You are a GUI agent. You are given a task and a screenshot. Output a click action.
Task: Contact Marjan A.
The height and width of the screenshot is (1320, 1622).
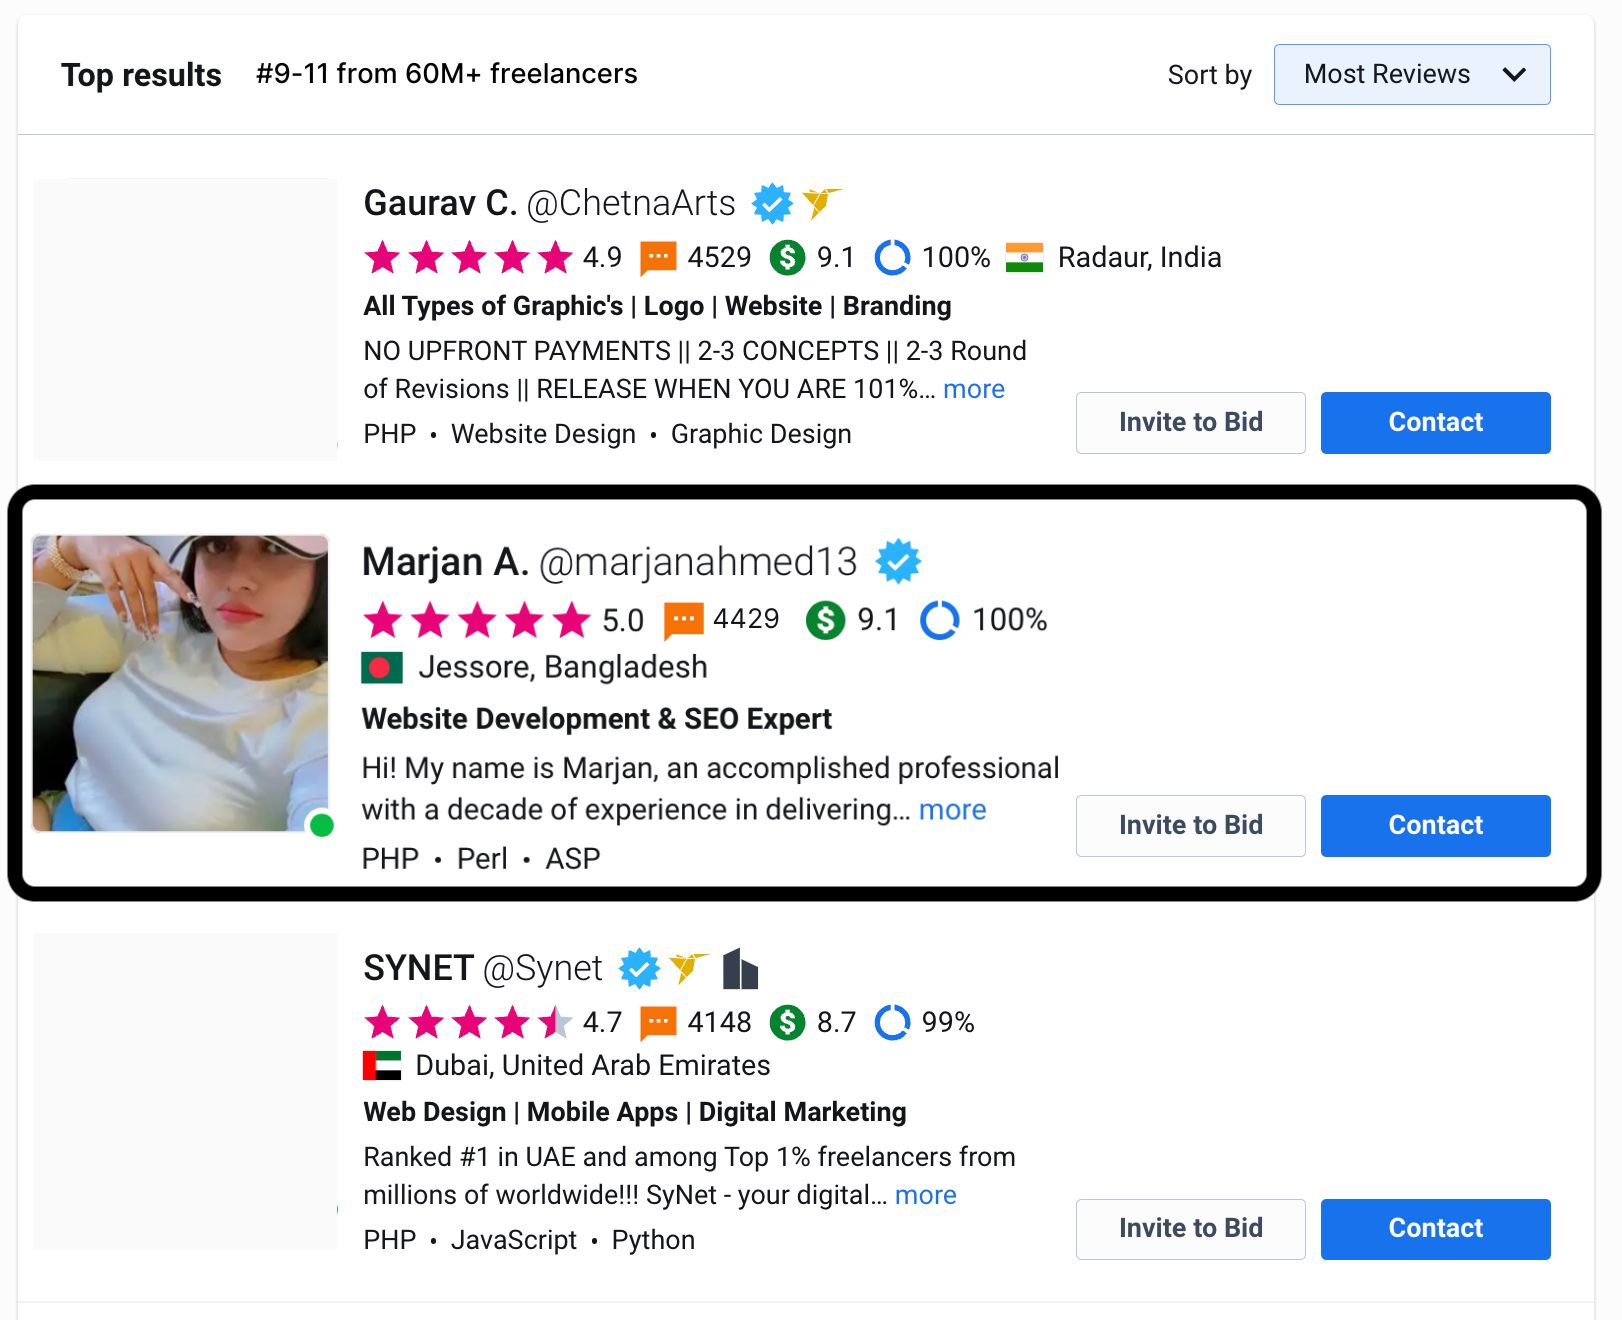click(x=1435, y=825)
